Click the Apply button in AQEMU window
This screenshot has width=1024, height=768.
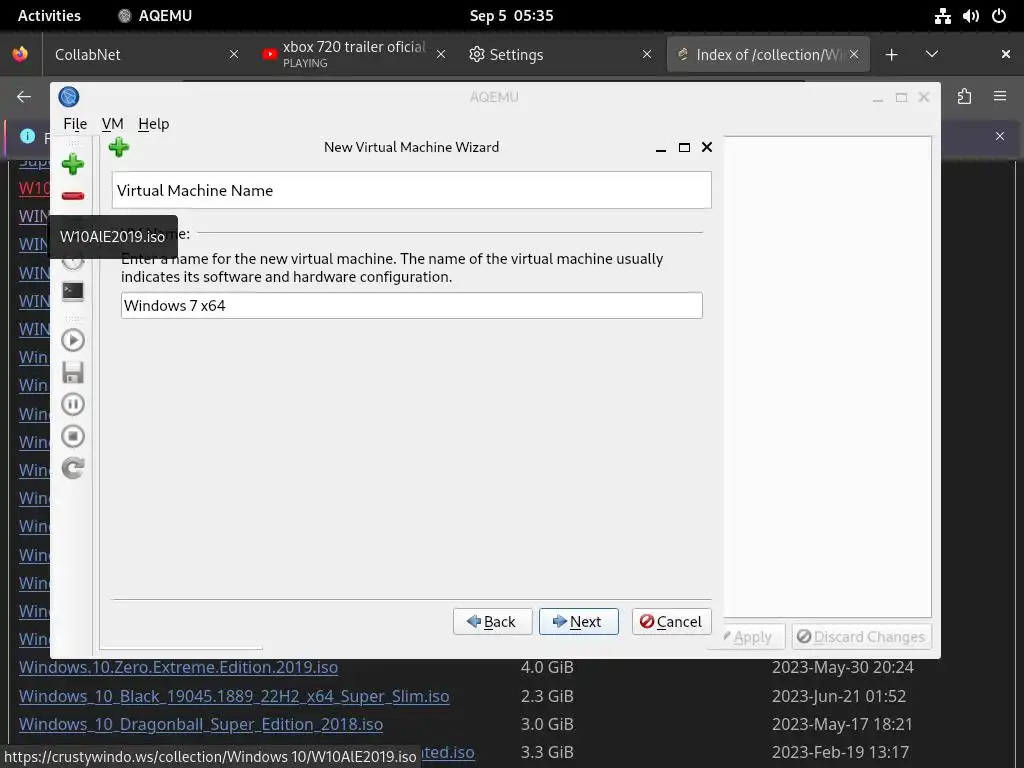coord(746,637)
